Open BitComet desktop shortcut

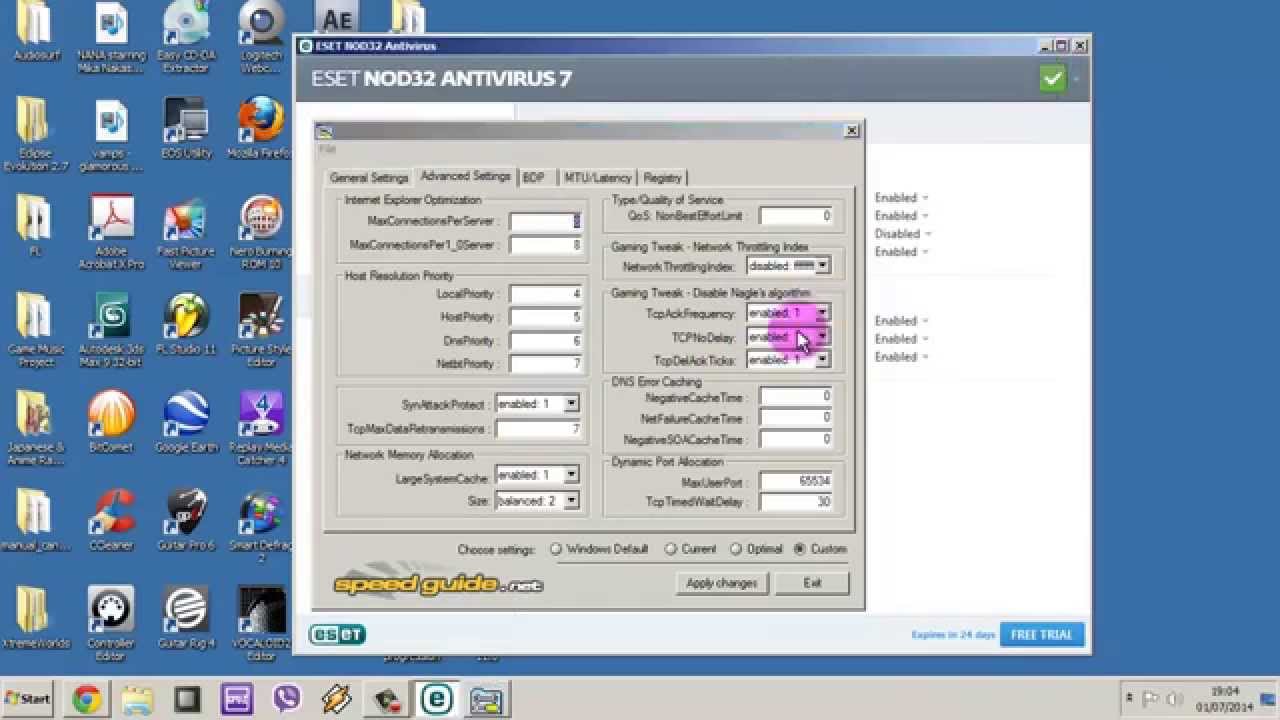click(x=111, y=423)
